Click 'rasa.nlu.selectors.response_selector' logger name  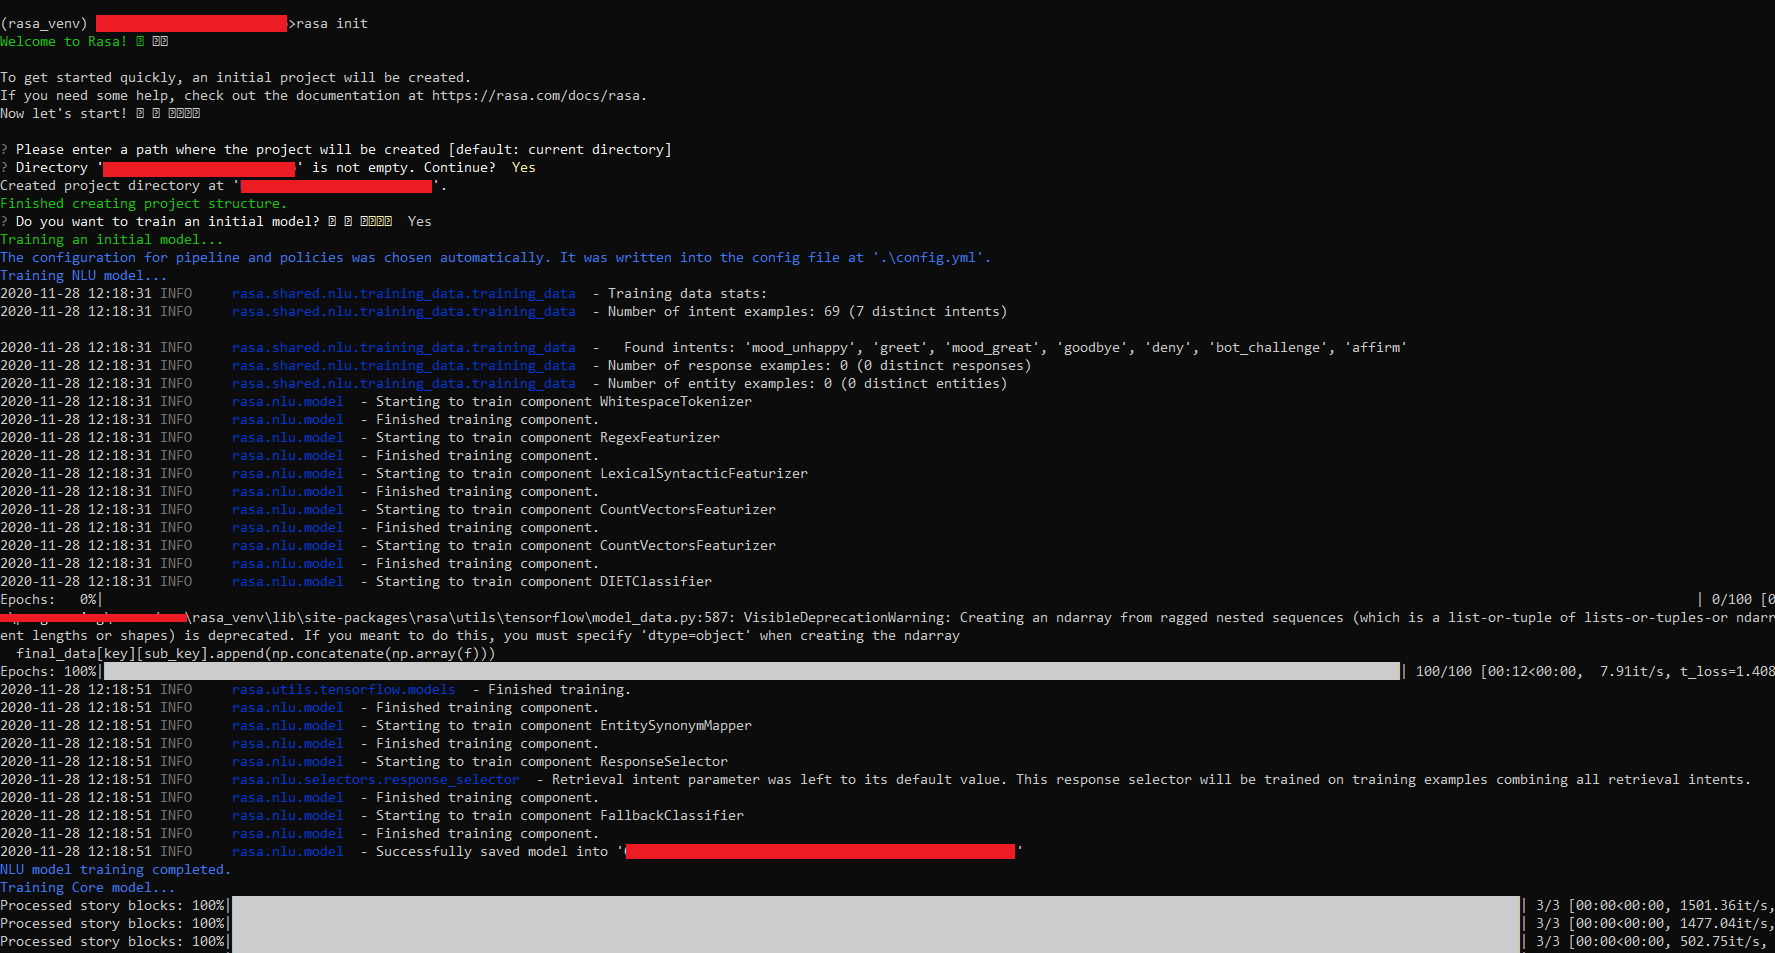[375, 780]
